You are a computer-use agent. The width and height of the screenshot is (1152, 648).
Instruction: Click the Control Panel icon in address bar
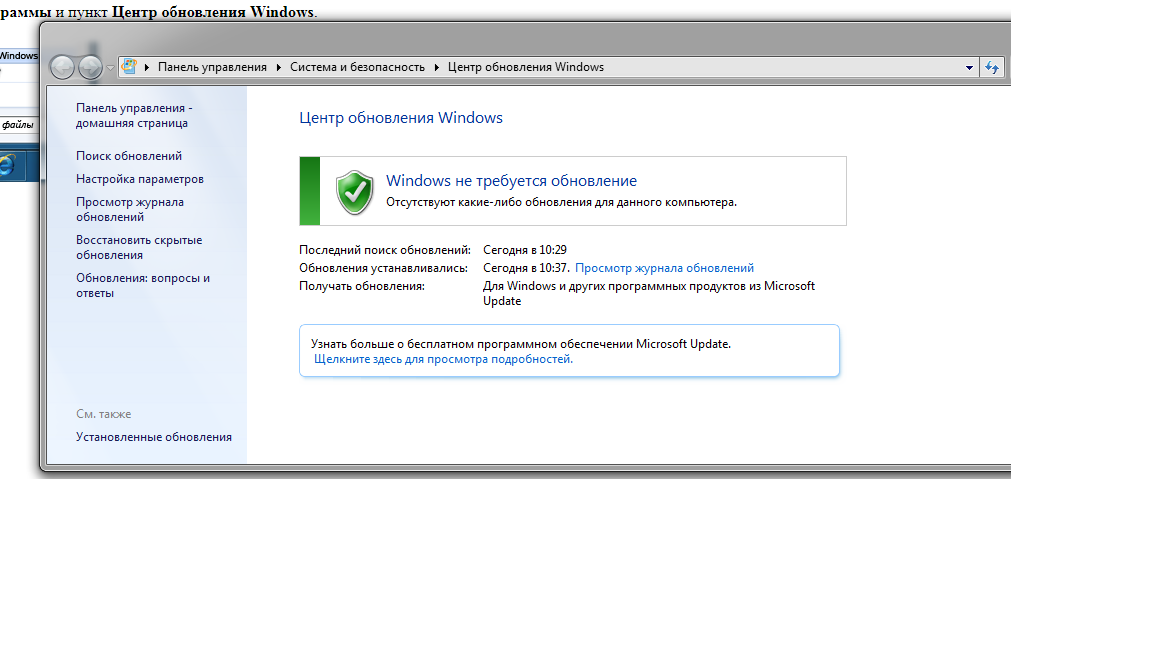tap(129, 67)
